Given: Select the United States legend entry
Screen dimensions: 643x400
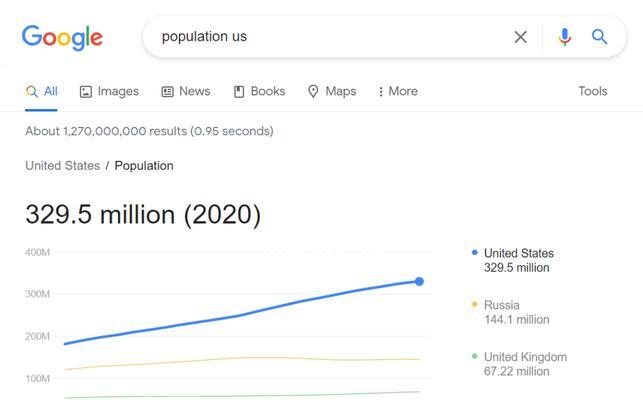Looking at the screenshot, I should (x=513, y=260).
